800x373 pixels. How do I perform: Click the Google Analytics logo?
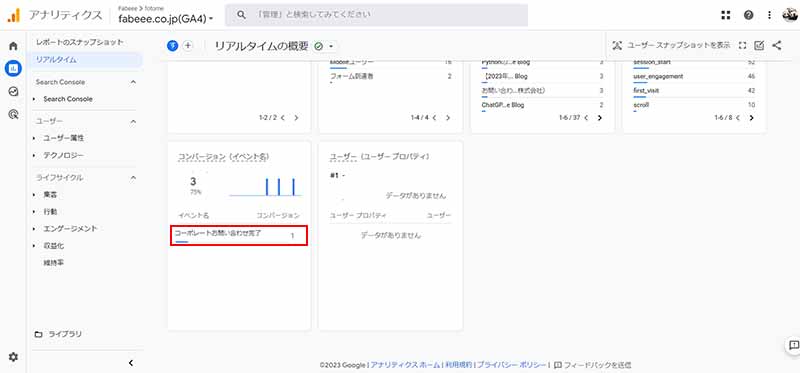tap(13, 15)
